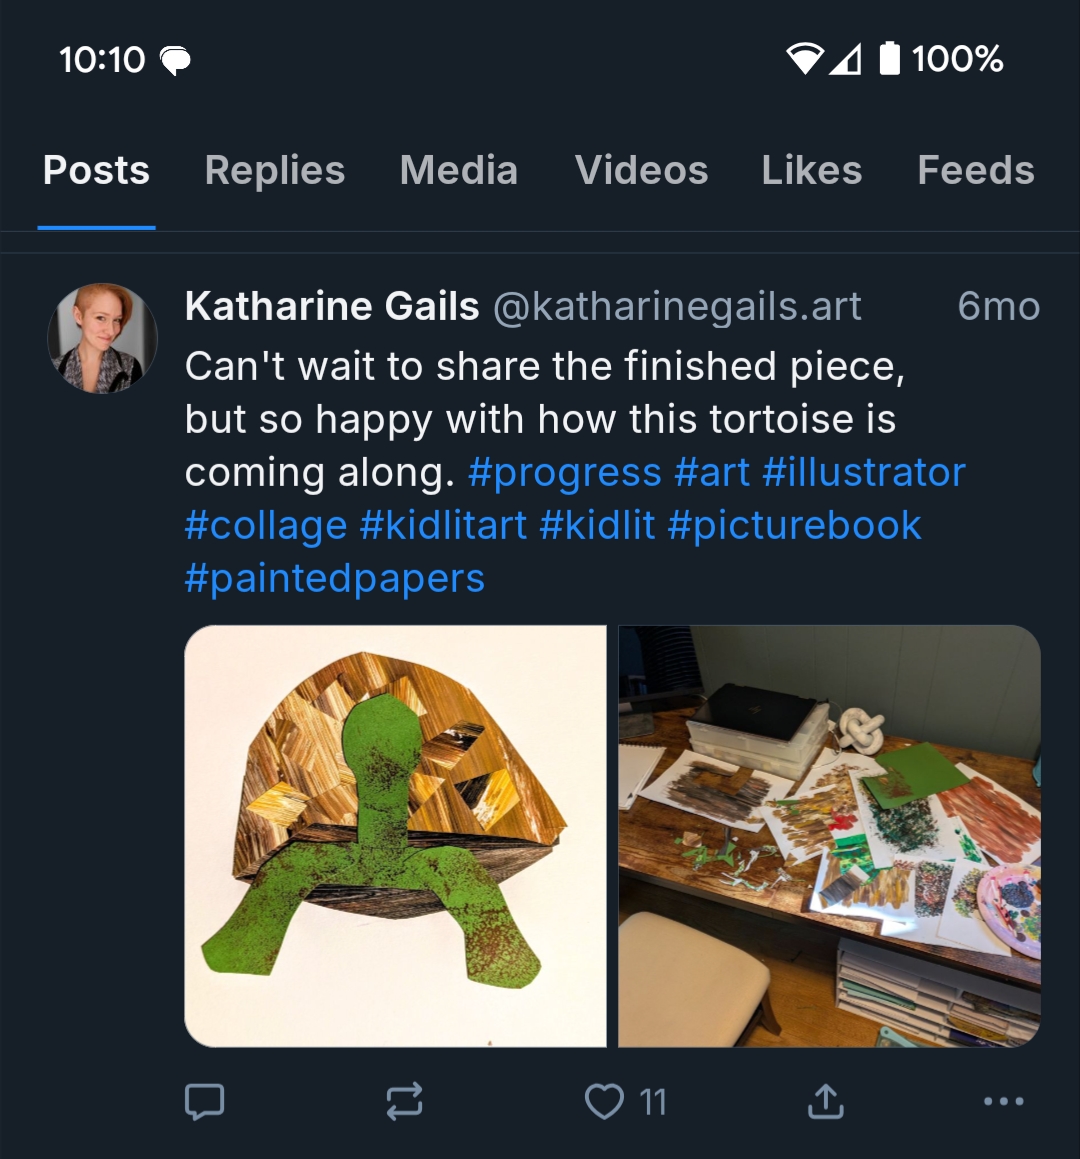Open the three-dot post options menu
Screen dimensions: 1080x1159
1003,1101
